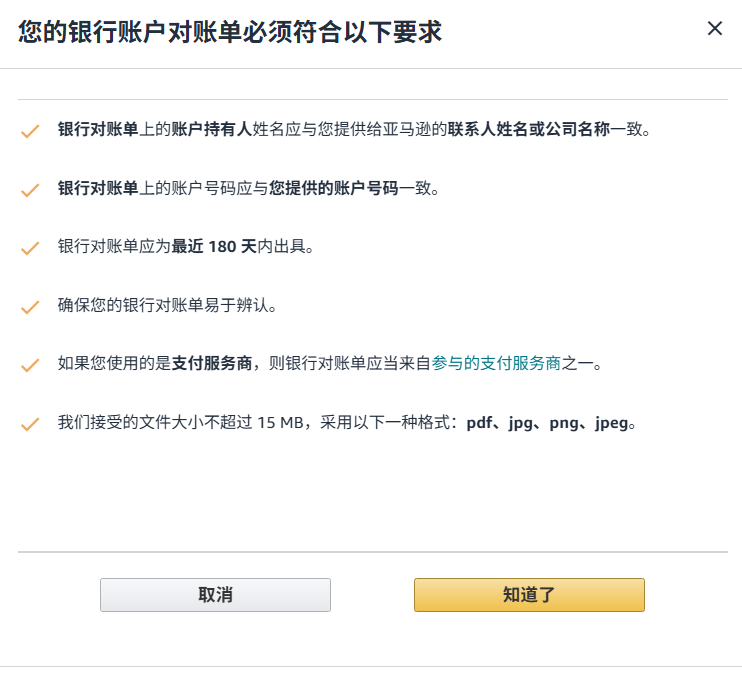Viewport: 742px width, 680px height.
Task: Click the 15 MB file size text
Action: [x=280, y=423]
